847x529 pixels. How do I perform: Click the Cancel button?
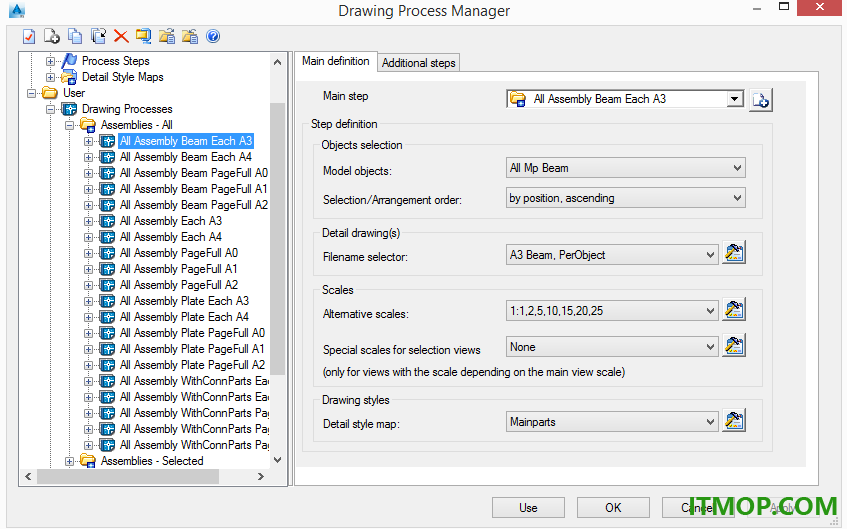[x=698, y=507]
